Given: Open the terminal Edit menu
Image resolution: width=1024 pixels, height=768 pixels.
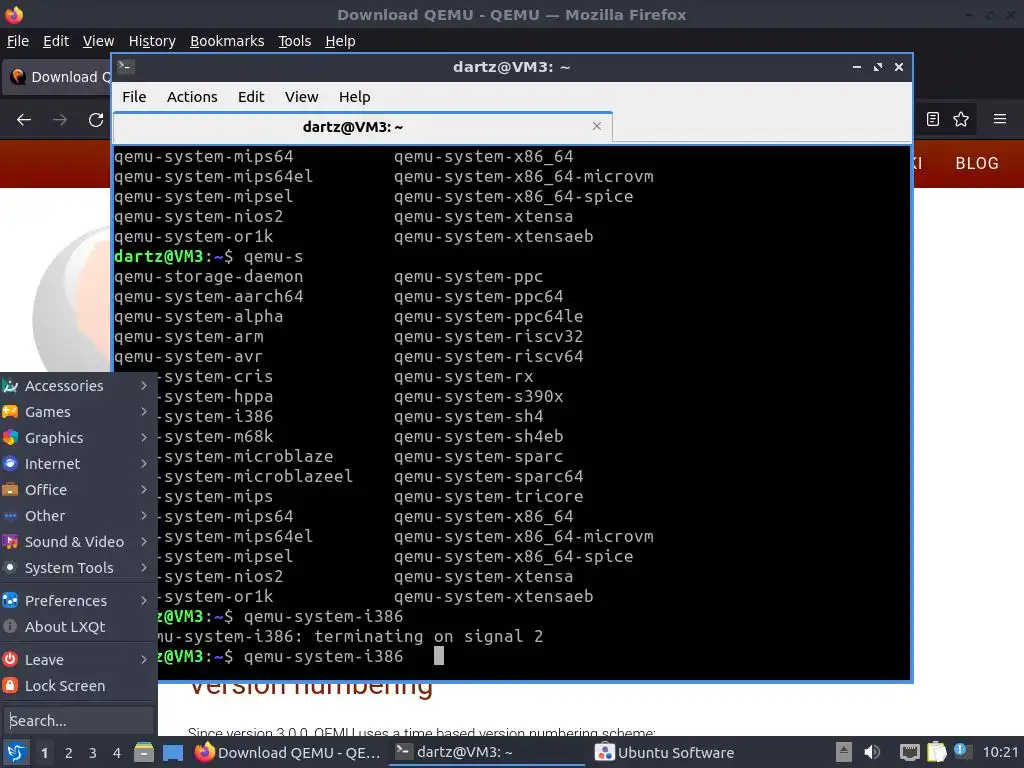Looking at the screenshot, I should 251,97.
